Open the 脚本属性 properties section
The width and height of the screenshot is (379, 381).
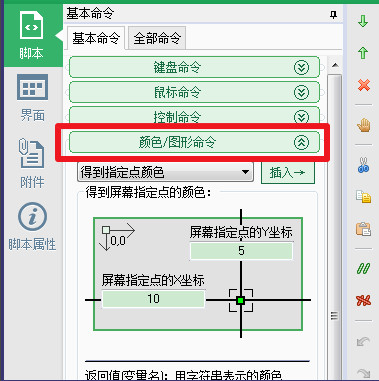(x=32, y=227)
